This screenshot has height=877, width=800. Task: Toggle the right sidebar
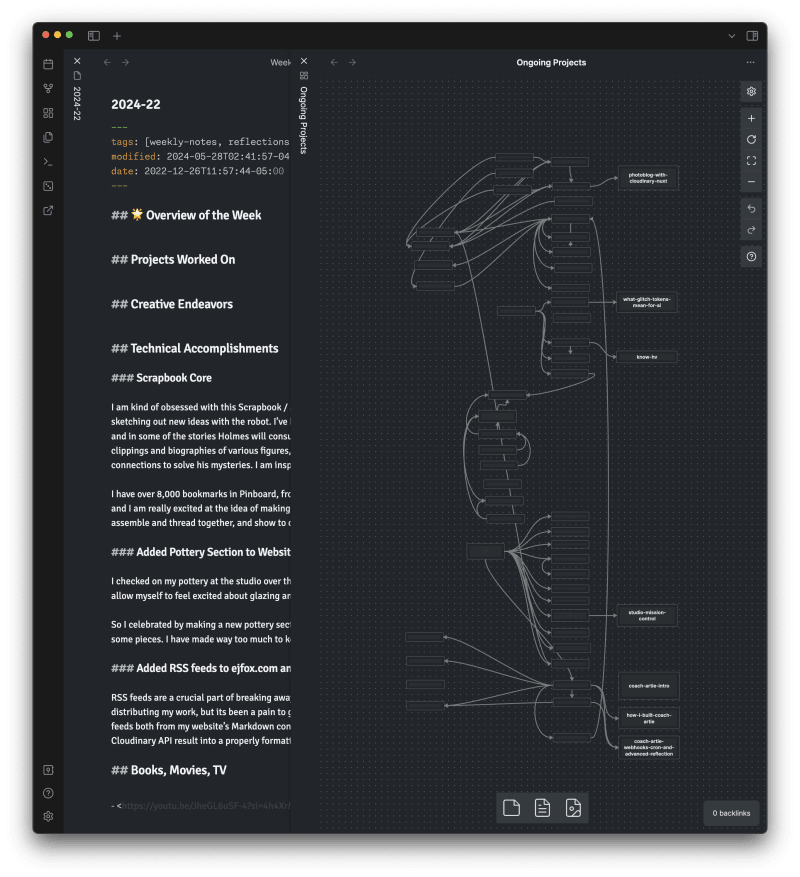click(x=752, y=36)
